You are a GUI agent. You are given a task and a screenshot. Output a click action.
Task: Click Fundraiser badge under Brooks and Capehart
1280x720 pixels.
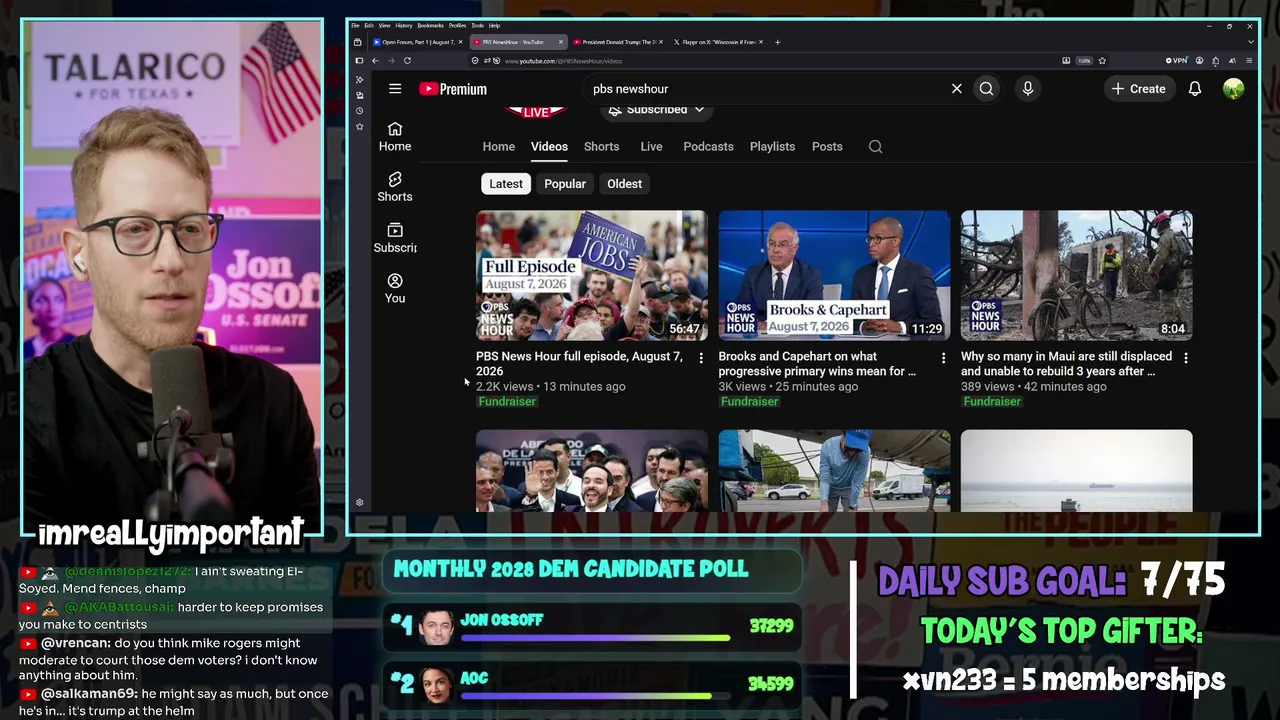pos(750,402)
